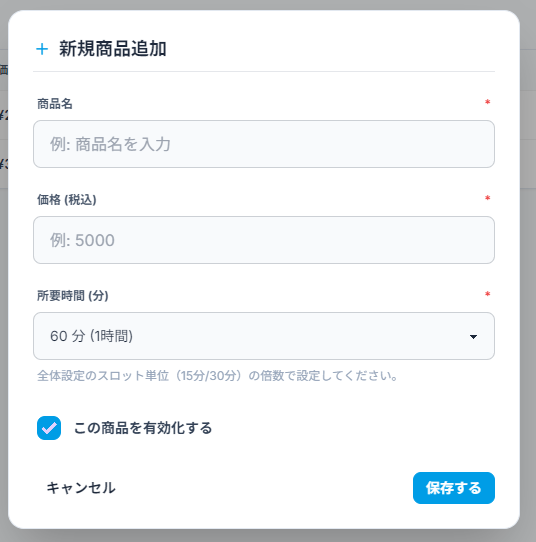Image resolution: width=536 pixels, height=542 pixels.
Task: Click the 保存する button
Action: (x=454, y=488)
